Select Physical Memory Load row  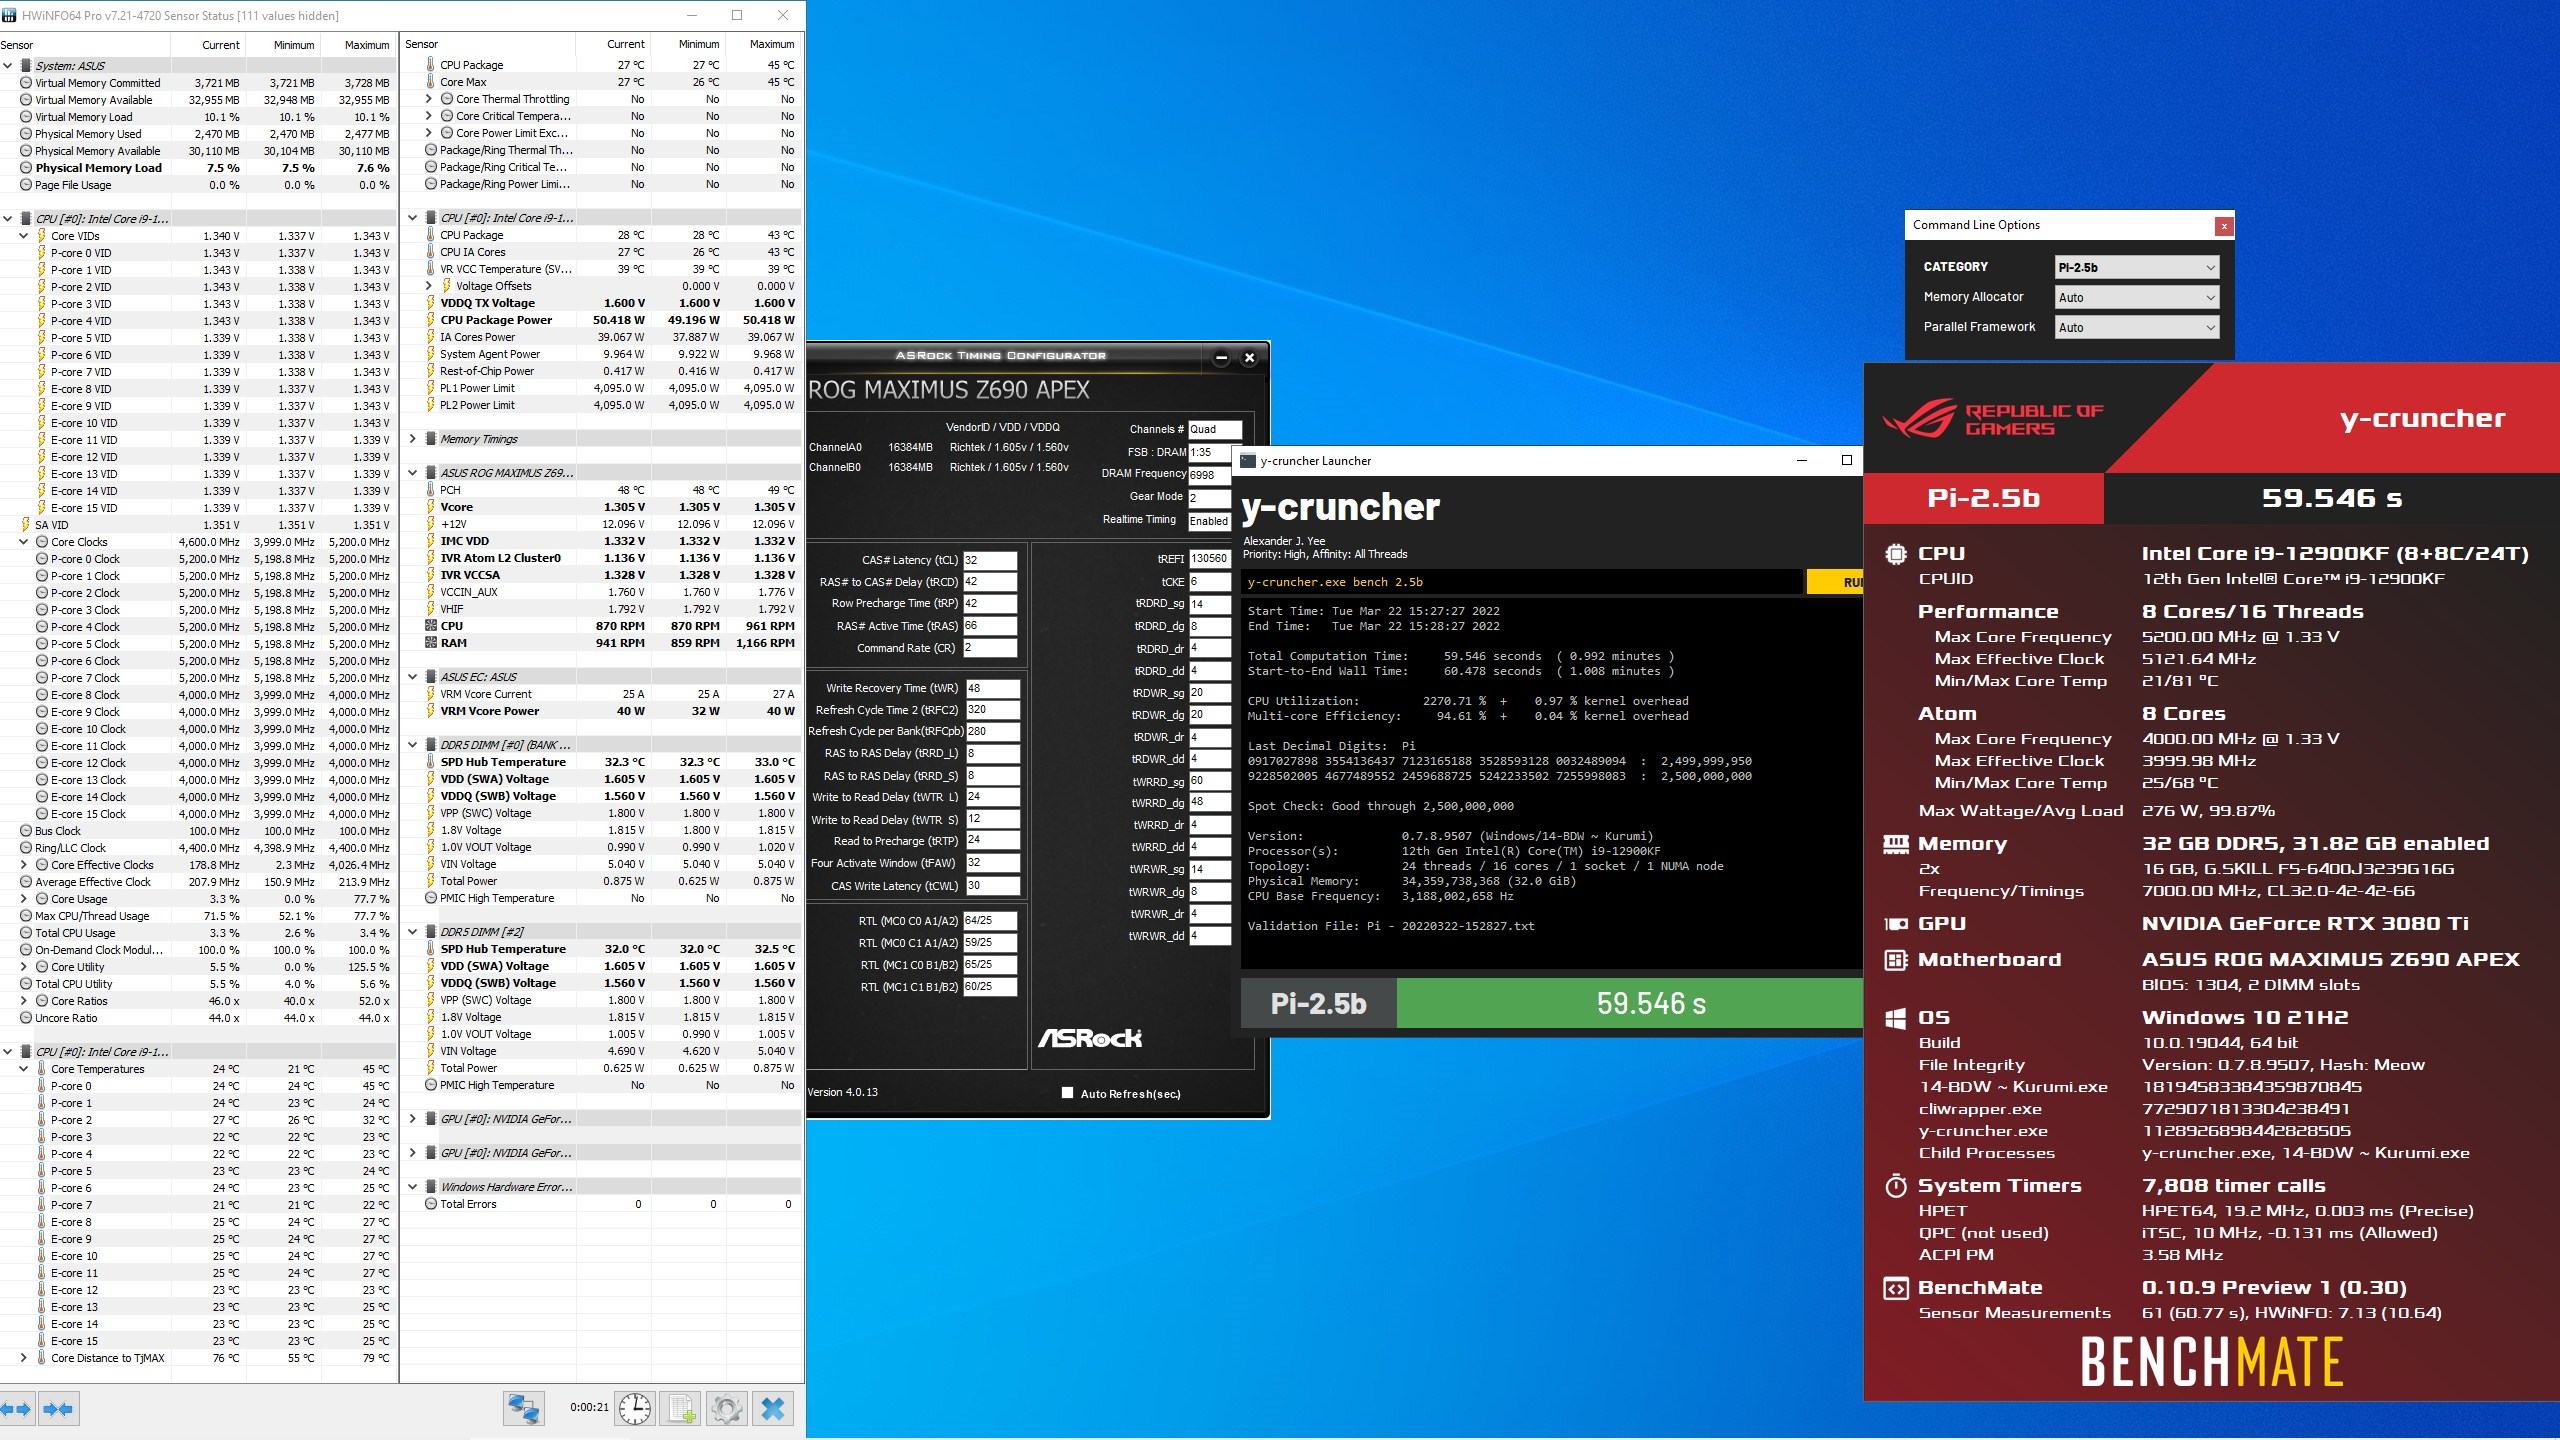coord(197,168)
